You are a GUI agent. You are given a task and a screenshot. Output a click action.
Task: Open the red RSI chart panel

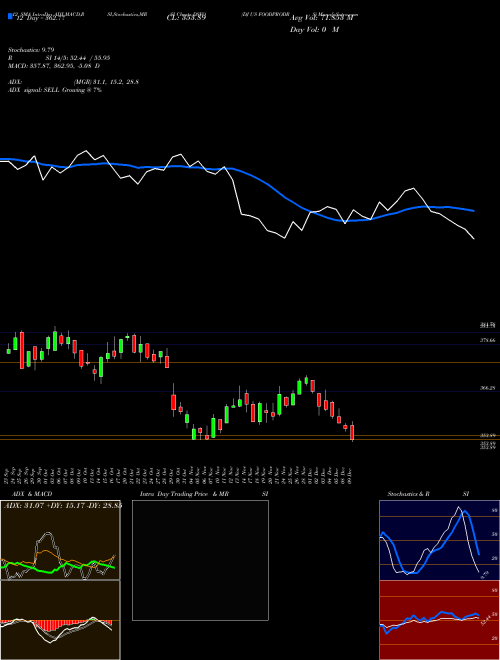point(439,620)
